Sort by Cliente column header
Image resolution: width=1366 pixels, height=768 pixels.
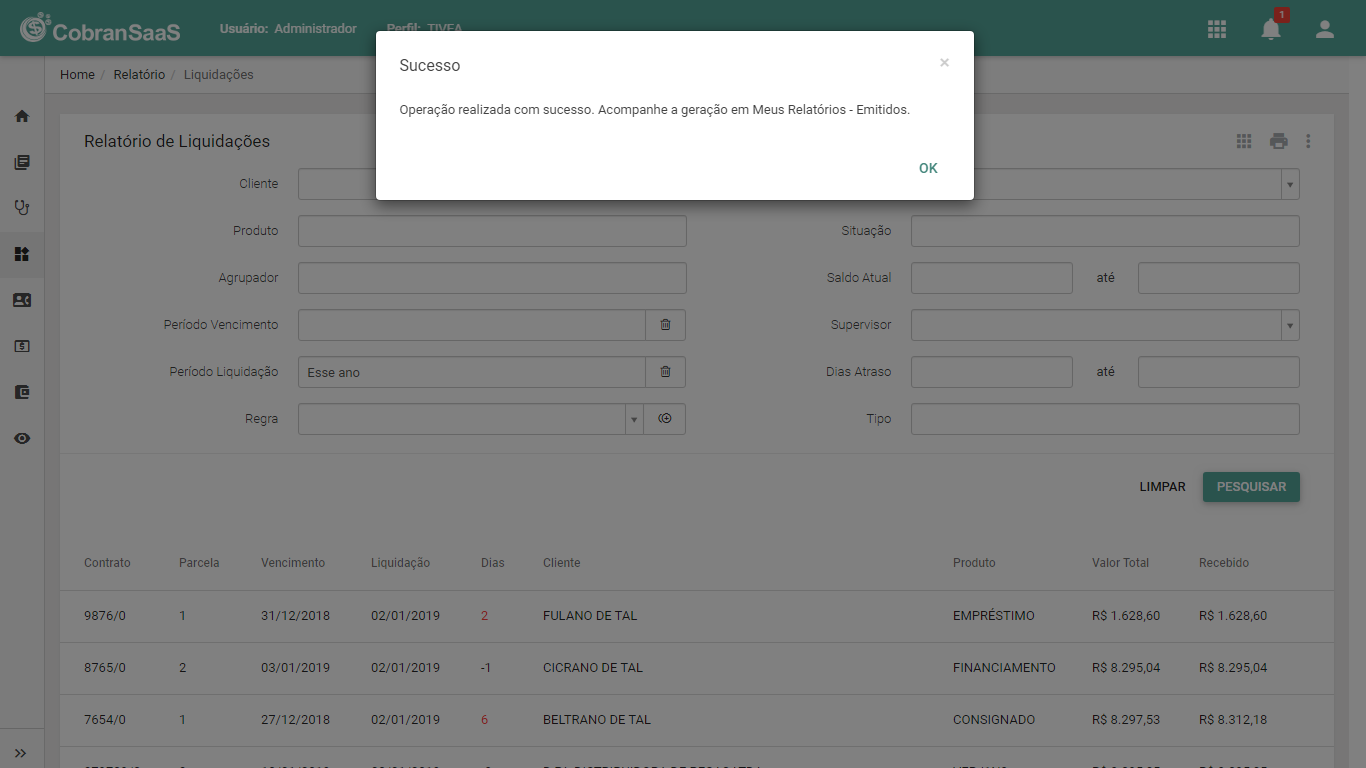pyautogui.click(x=561, y=563)
